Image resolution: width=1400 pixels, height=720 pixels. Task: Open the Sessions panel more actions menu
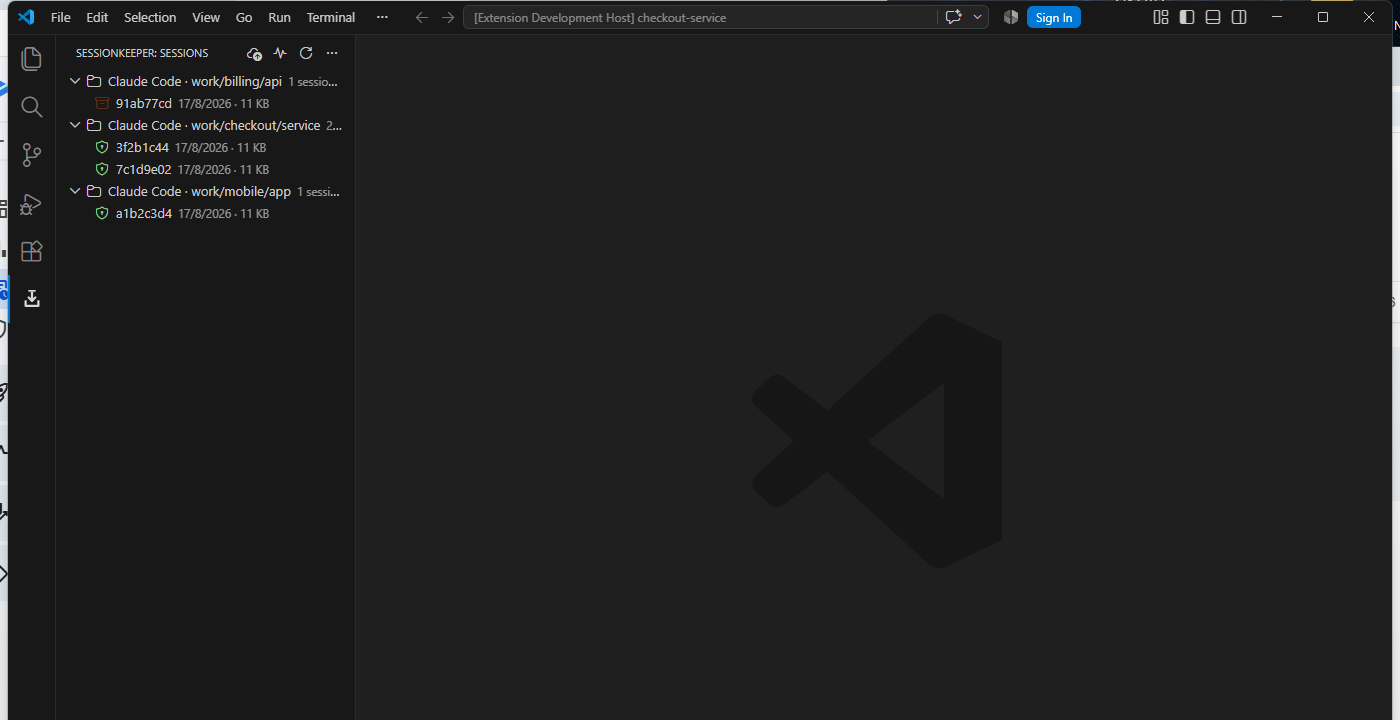[x=332, y=53]
